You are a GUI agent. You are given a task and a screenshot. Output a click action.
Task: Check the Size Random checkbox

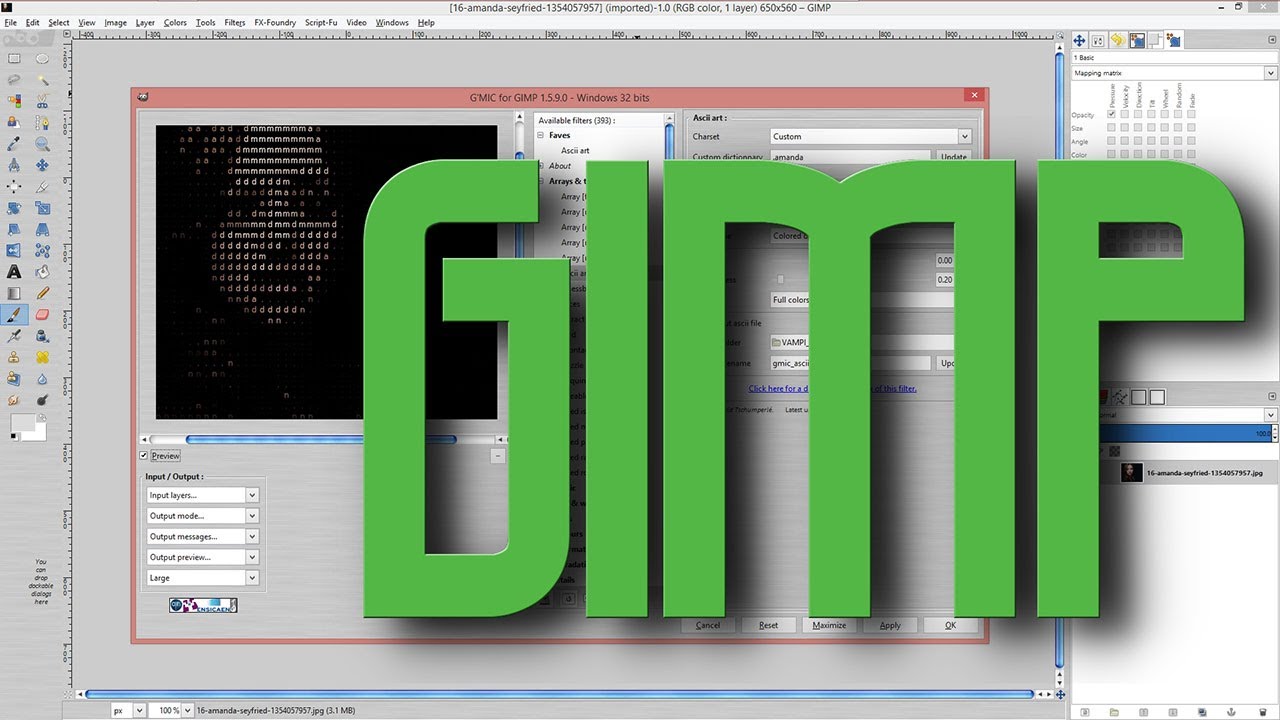(1178, 128)
